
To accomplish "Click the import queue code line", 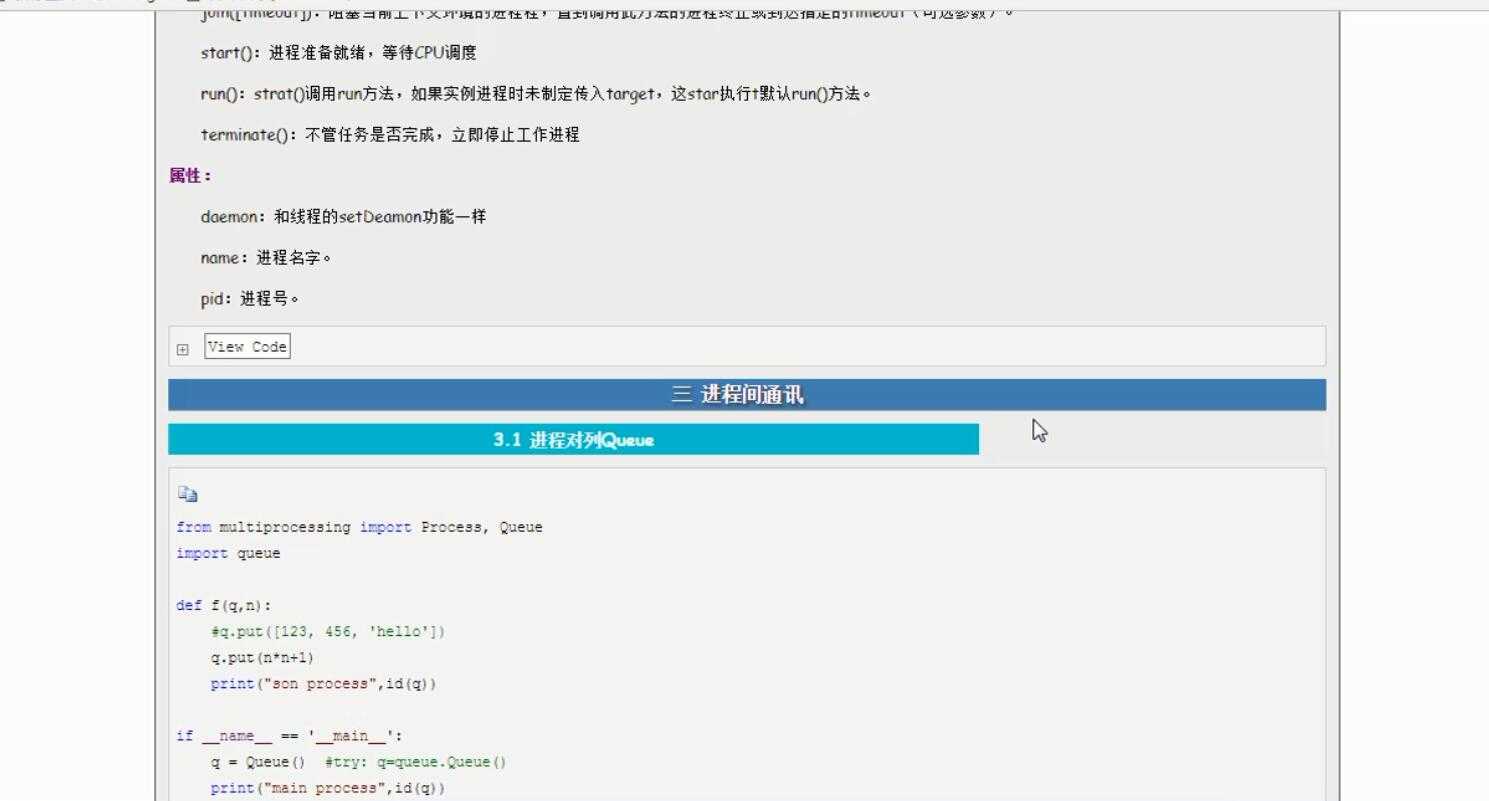I will (228, 553).
